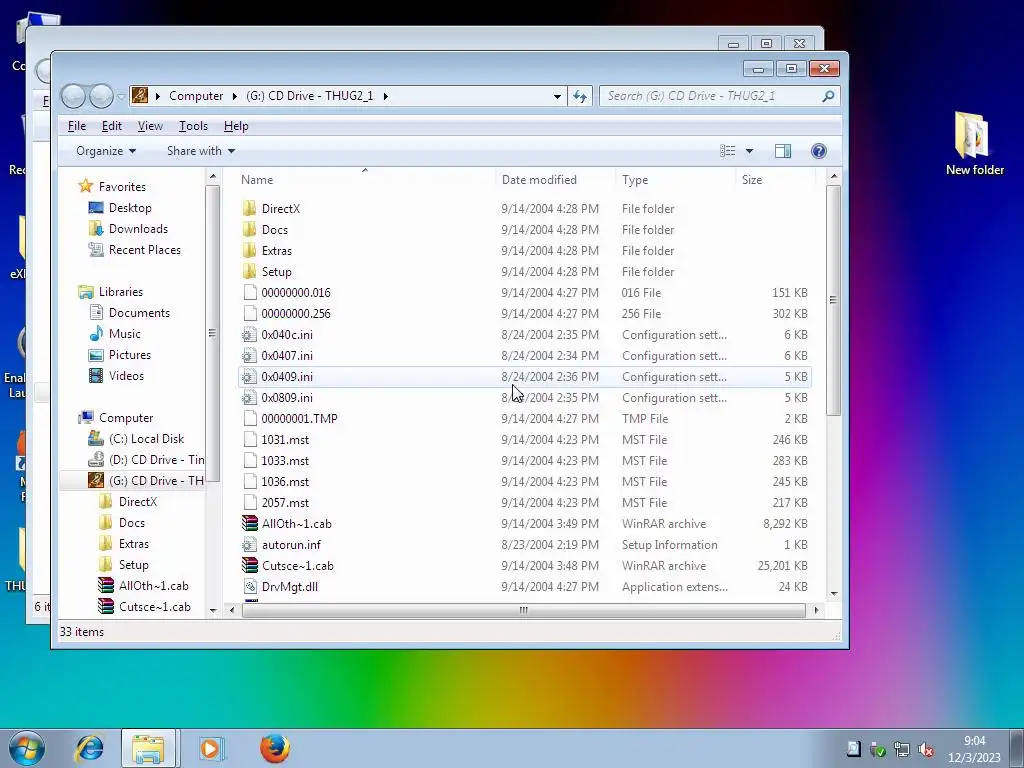Select the Setup folder icon in file list
Screen dimensions: 1024x768
249,272
